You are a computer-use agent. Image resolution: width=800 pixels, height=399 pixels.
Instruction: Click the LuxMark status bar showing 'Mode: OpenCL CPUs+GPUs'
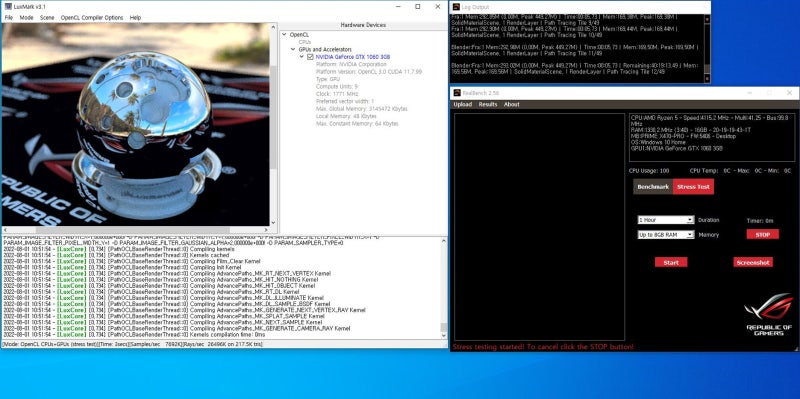pyautogui.click(x=224, y=344)
